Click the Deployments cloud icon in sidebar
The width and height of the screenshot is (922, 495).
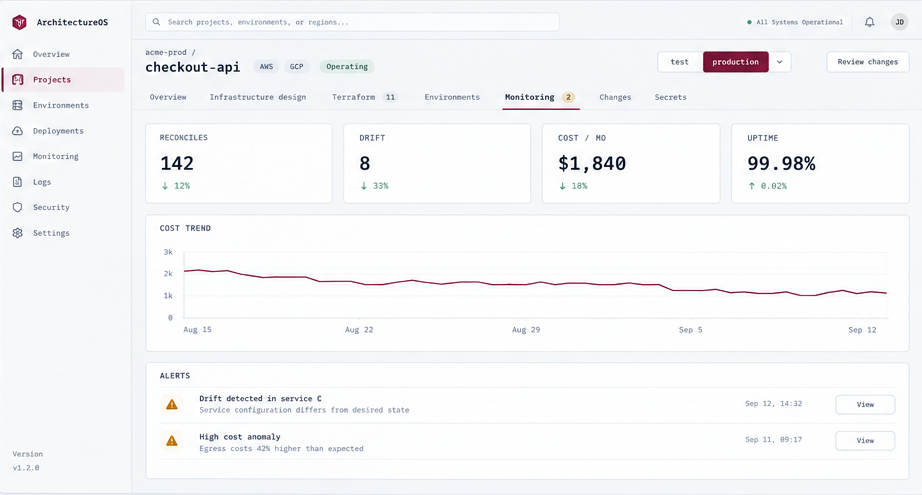[18, 131]
